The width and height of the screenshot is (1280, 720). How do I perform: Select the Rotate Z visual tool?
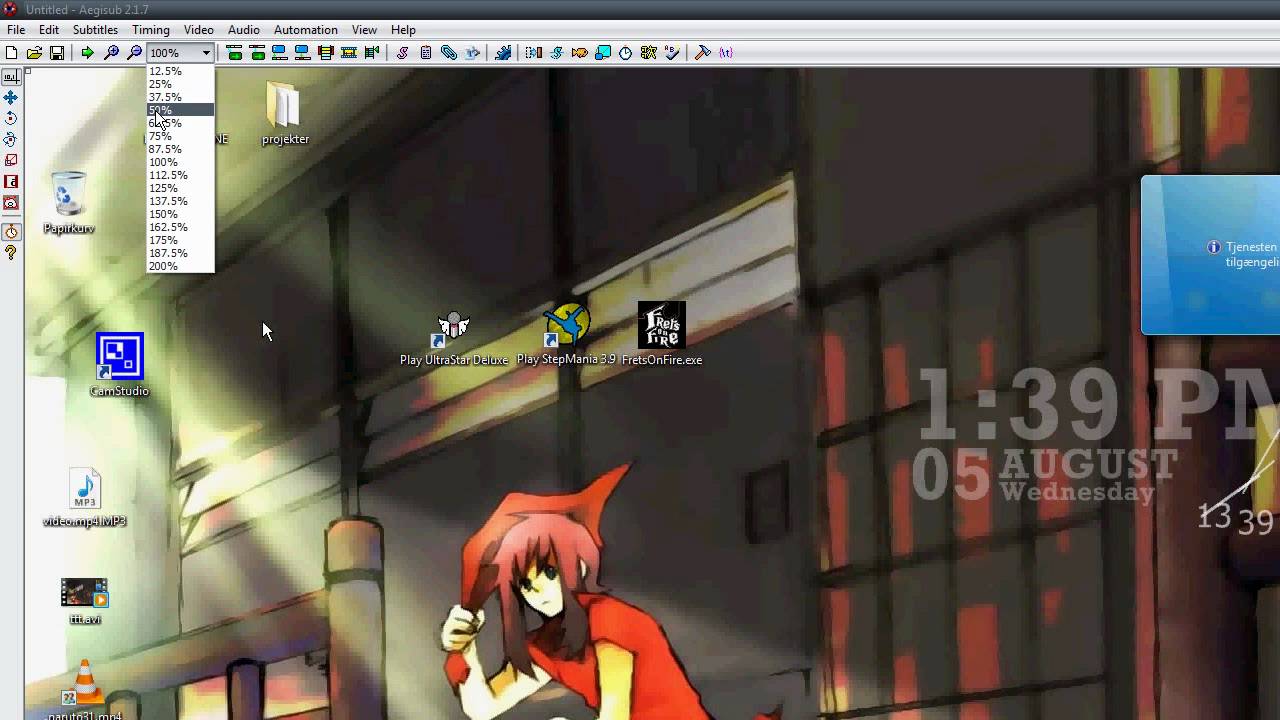point(11,118)
